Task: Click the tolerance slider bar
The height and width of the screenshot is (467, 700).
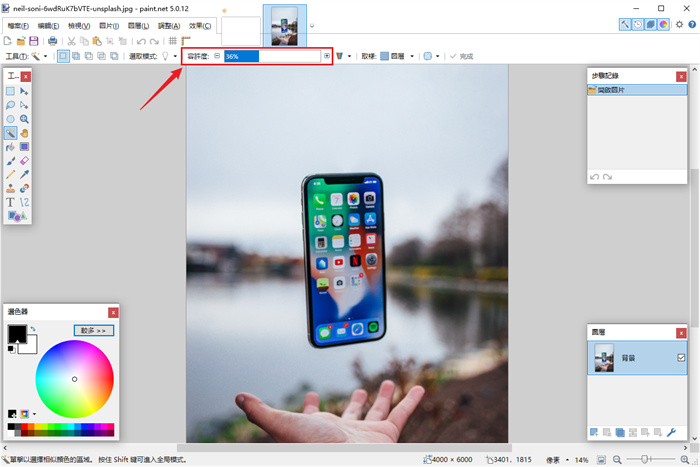Action: pos(272,56)
